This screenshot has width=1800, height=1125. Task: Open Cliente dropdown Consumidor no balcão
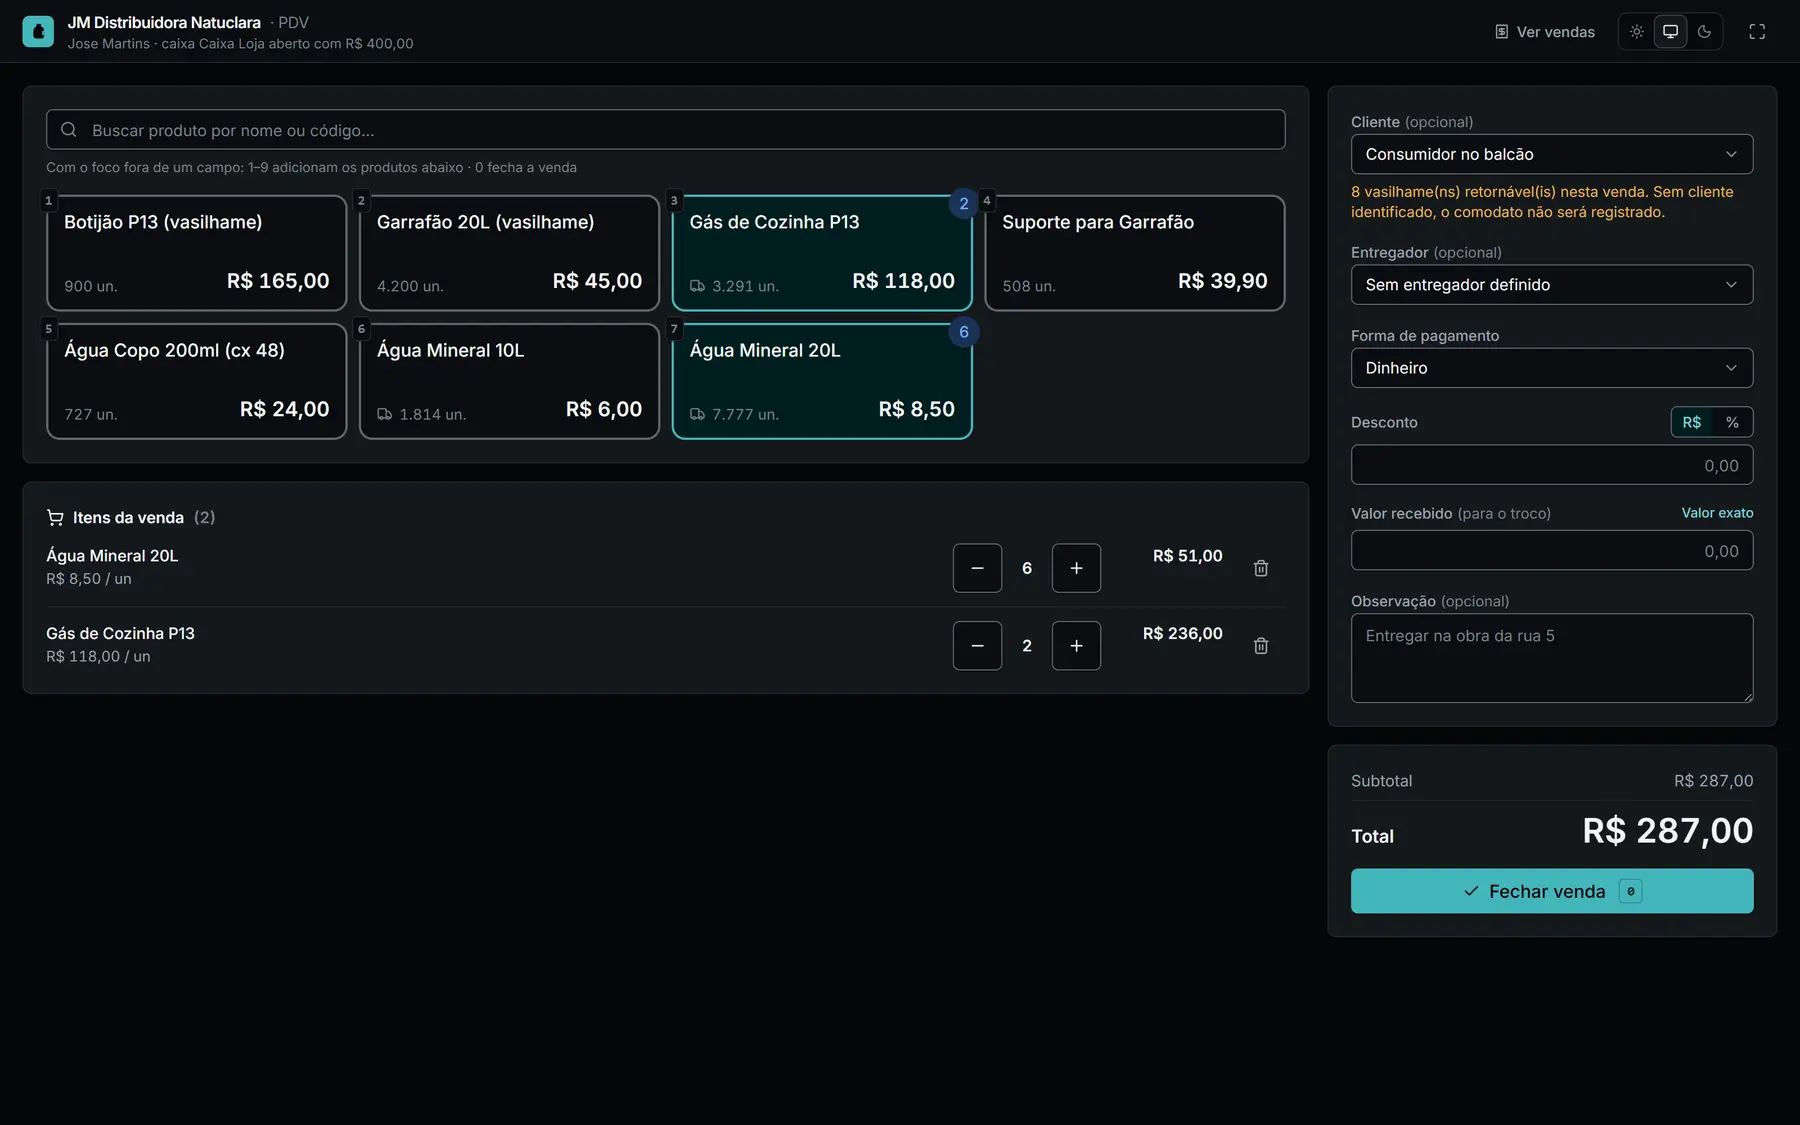tap(1552, 154)
